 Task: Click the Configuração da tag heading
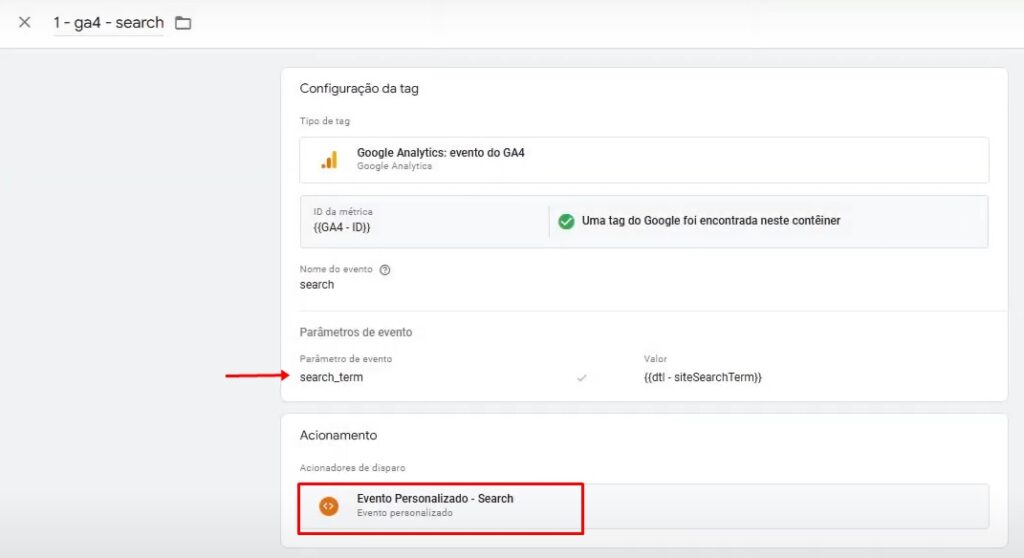pyautogui.click(x=359, y=88)
